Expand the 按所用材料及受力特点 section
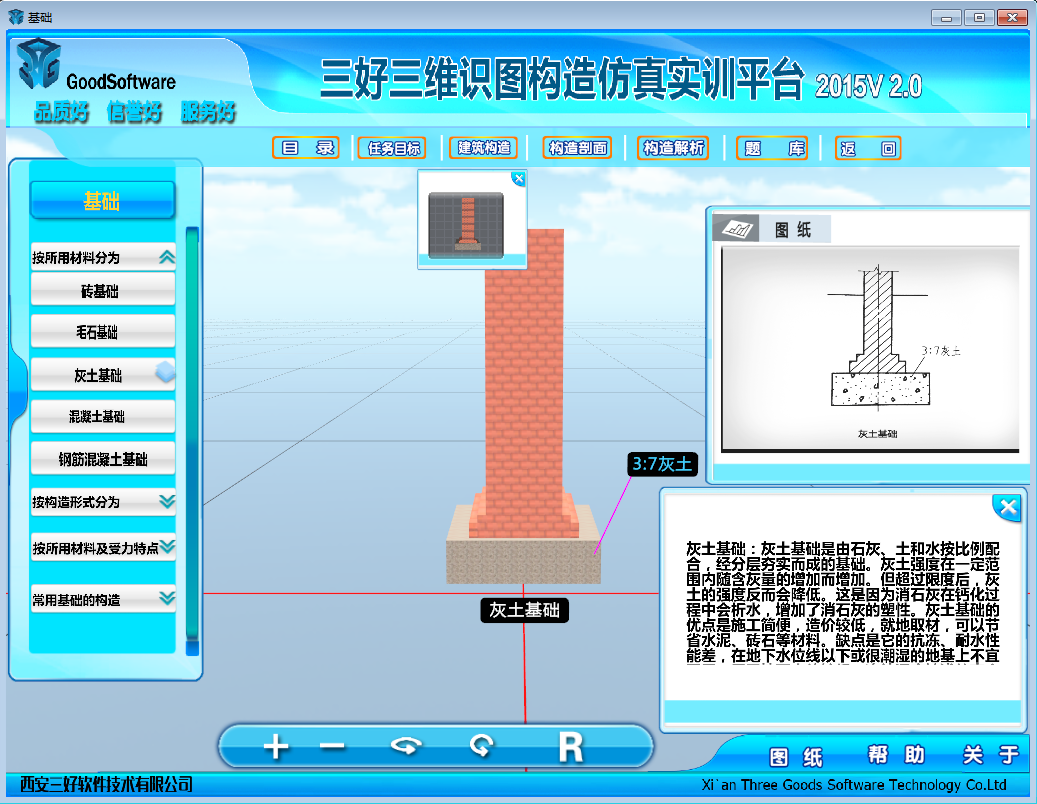Image resolution: width=1037 pixels, height=804 pixels. [167, 547]
